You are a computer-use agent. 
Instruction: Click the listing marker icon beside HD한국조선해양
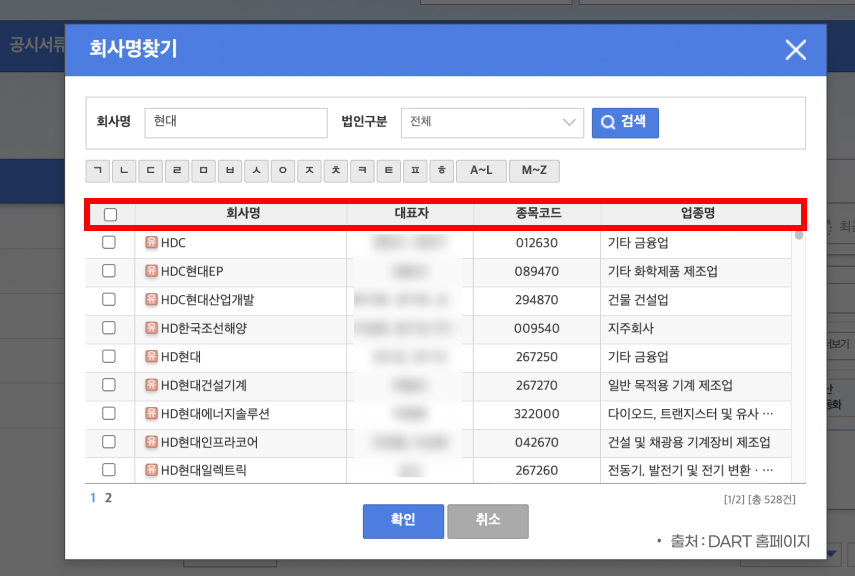pos(151,328)
